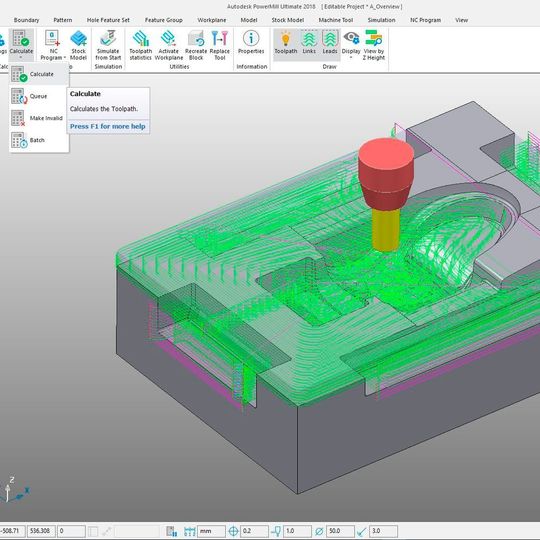Click Recreate Block icon
This screenshot has width=540, height=540.
(x=196, y=39)
